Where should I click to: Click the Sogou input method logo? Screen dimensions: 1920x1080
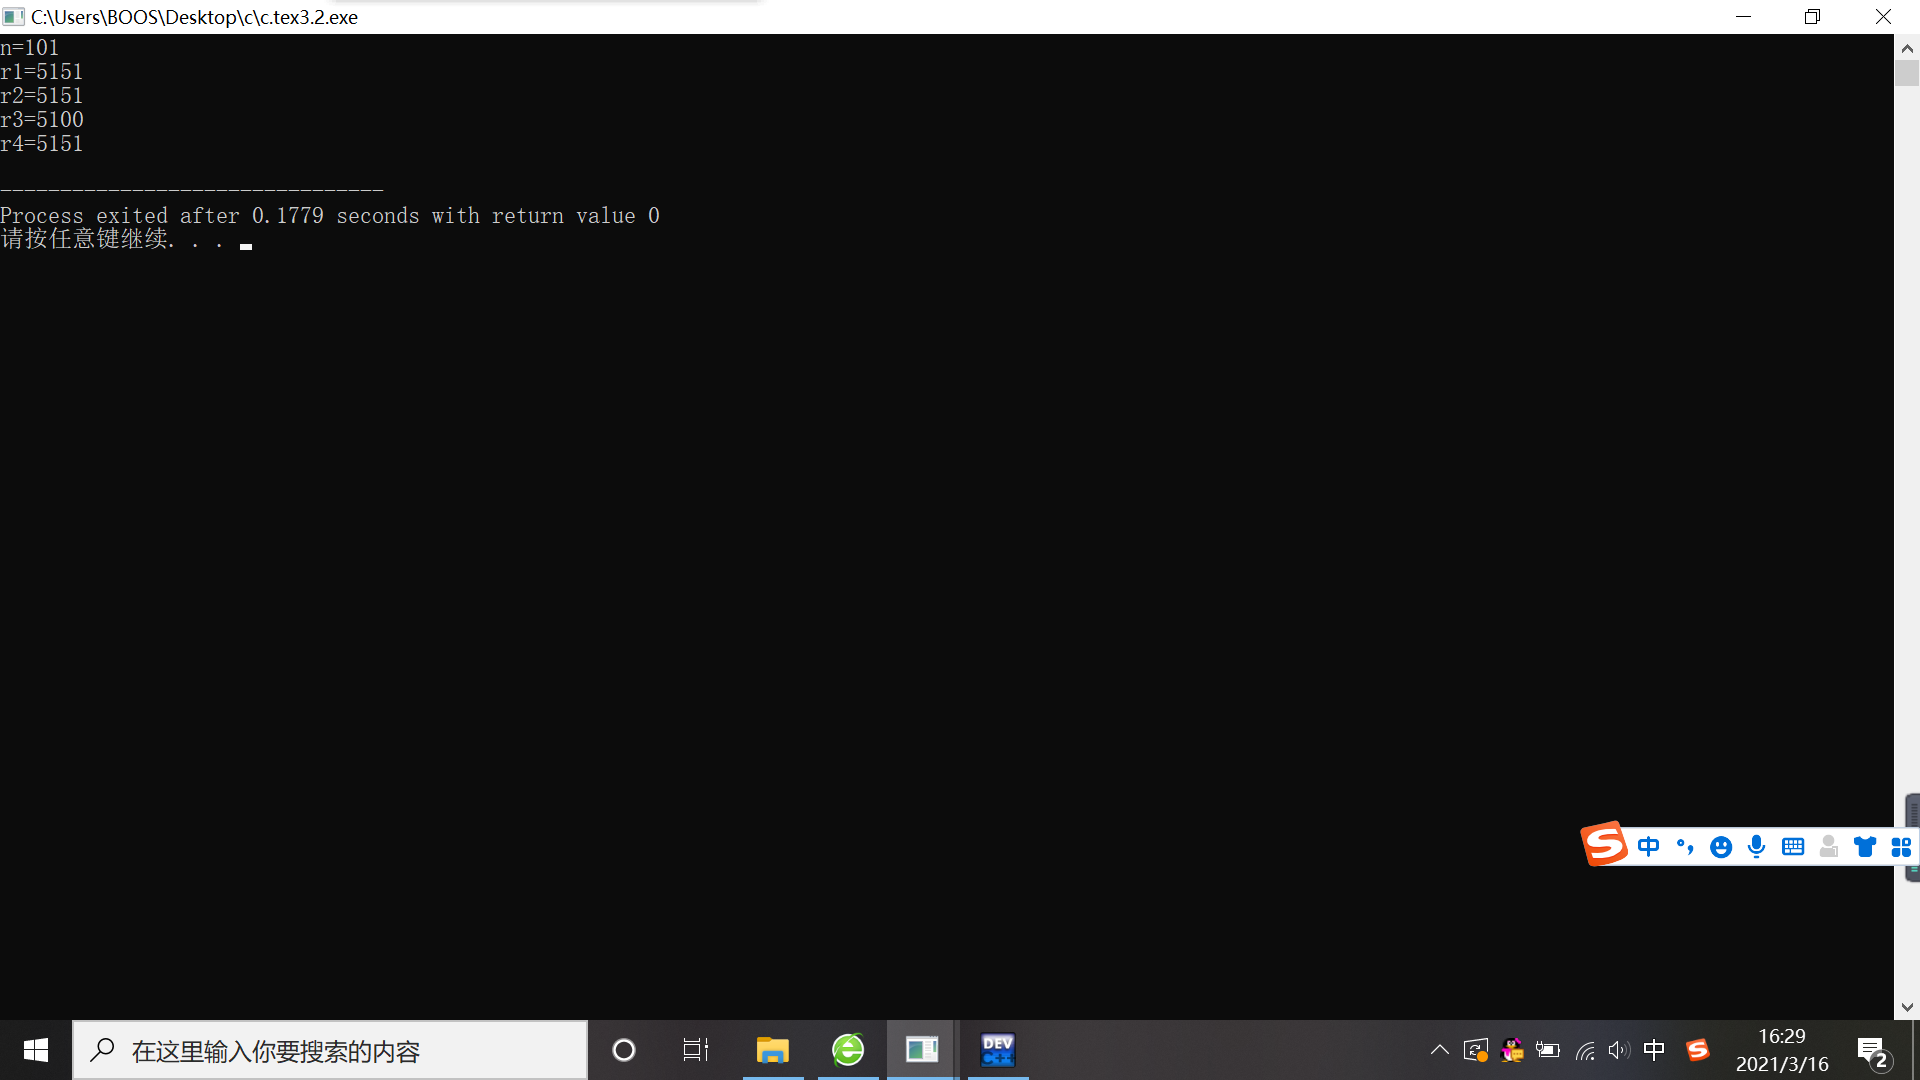pyautogui.click(x=1604, y=845)
